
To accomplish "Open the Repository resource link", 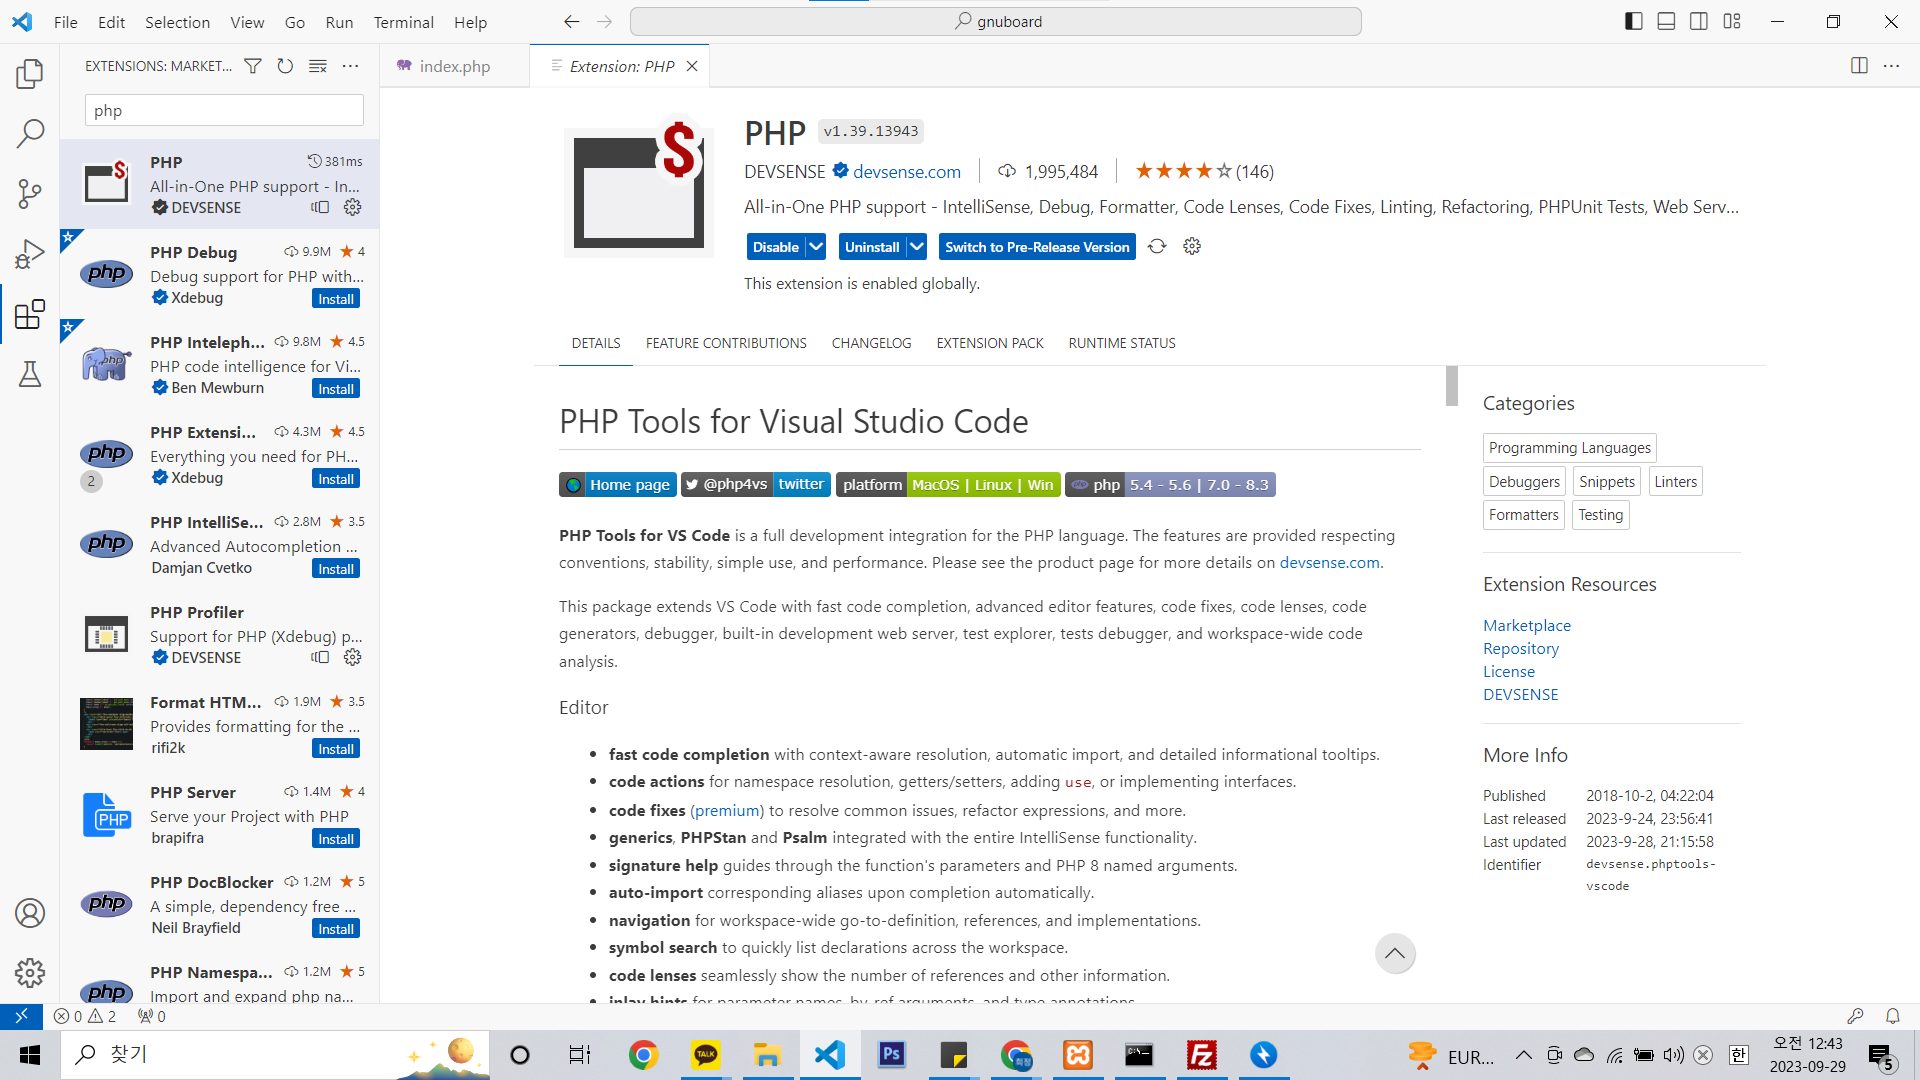I will [x=1520, y=648].
